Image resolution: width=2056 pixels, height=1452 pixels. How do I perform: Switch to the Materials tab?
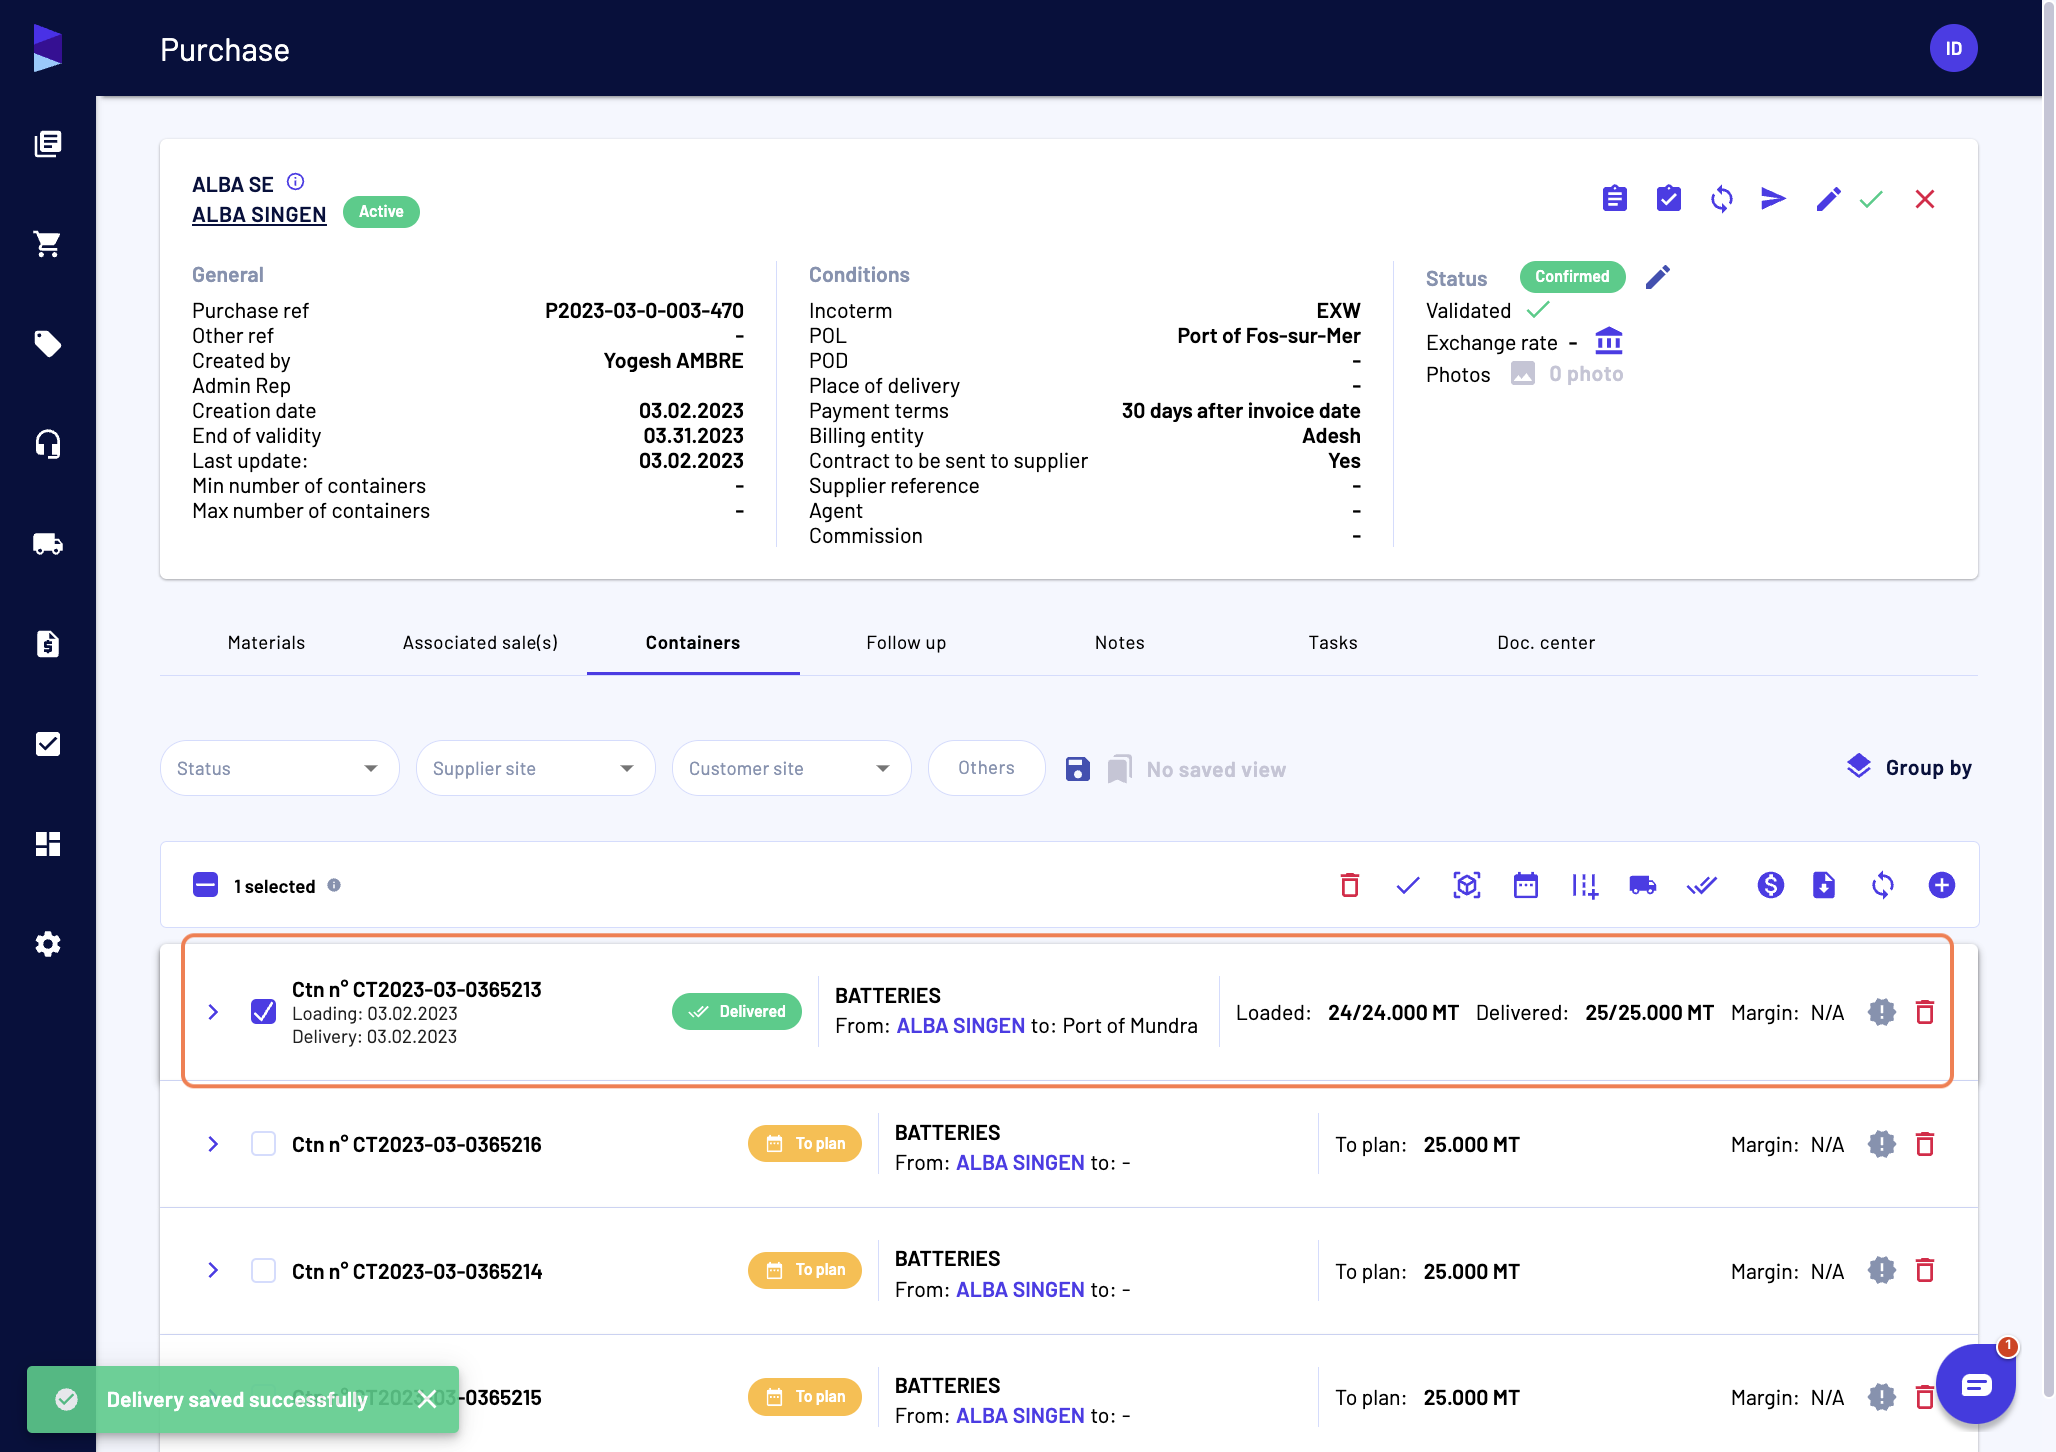[x=266, y=643]
